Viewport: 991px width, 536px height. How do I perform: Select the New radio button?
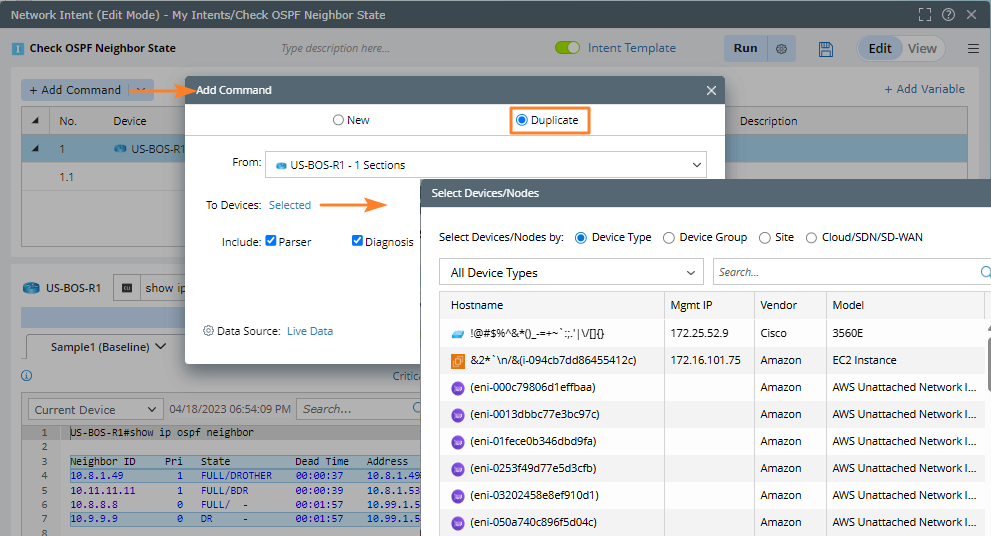[339, 120]
